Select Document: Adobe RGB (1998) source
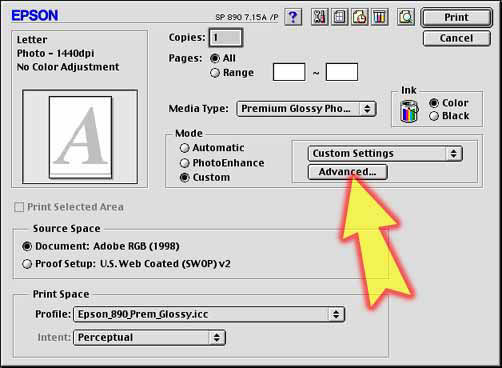This screenshot has width=502, height=368. pos(27,246)
